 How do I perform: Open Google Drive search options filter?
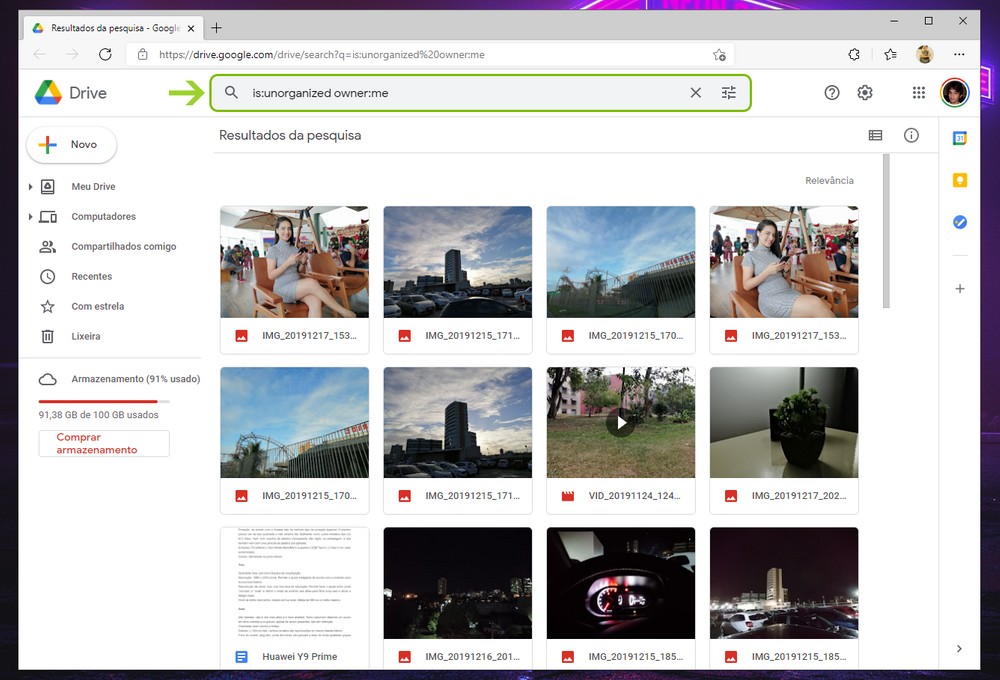[729, 93]
